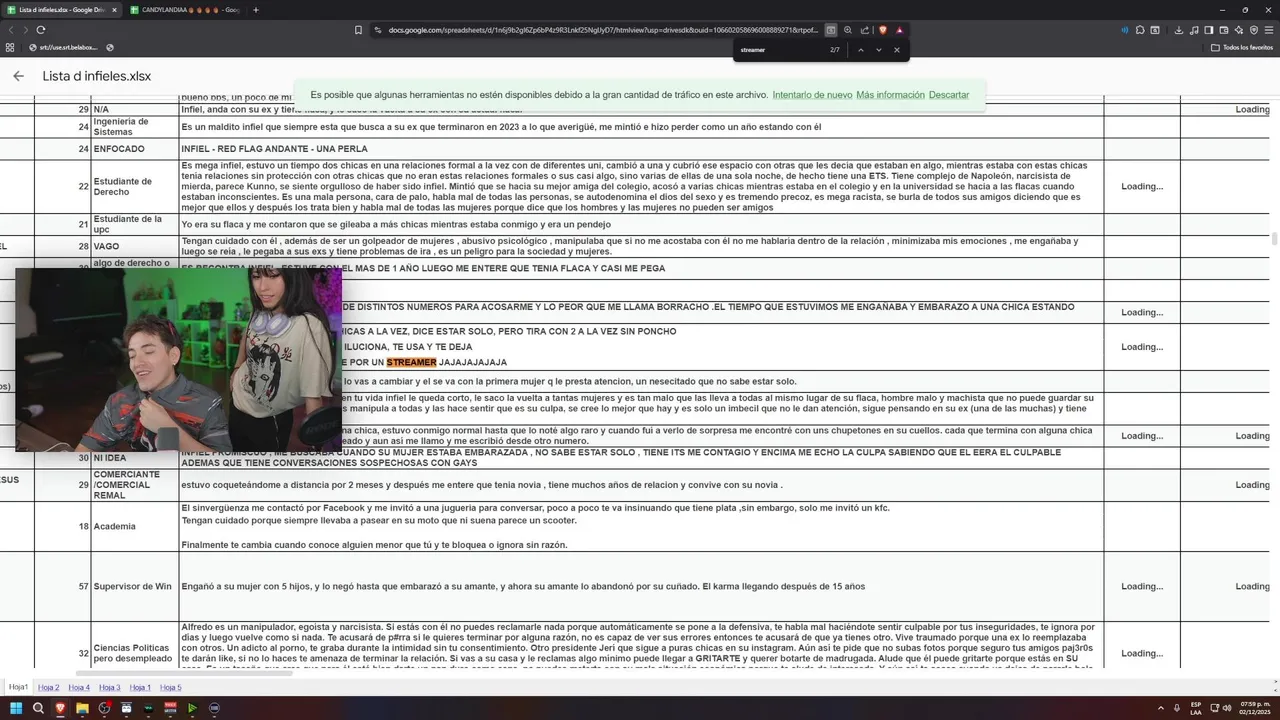The image size is (1280, 720).
Task: Click the browser forward navigation arrow
Action: pyautogui.click(x=26, y=30)
